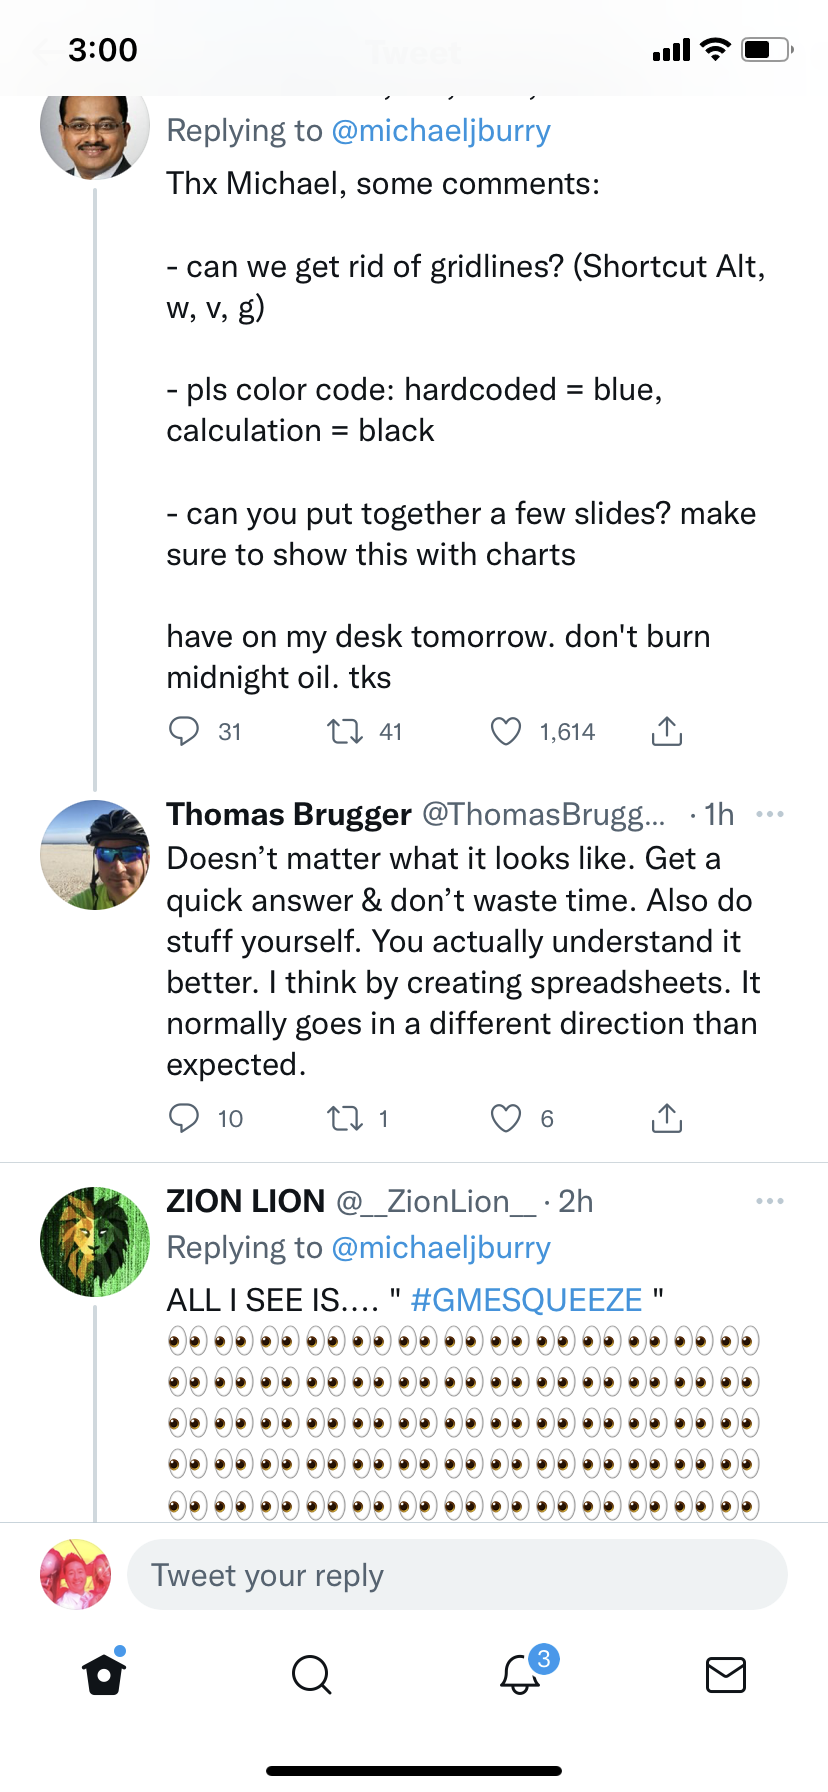Image resolution: width=828 pixels, height=1792 pixels.
Task: Open more options on ZION LION's tweet
Action: click(x=770, y=1201)
